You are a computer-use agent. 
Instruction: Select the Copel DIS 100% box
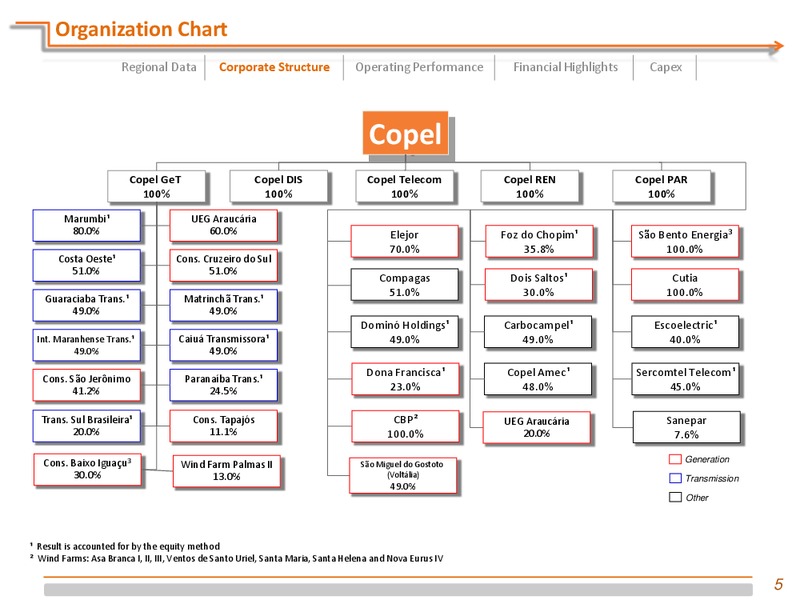pos(279,186)
